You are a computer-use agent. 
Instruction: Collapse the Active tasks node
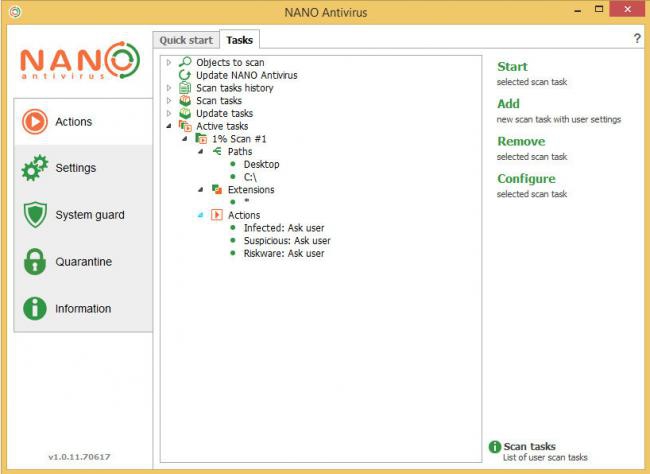click(169, 126)
